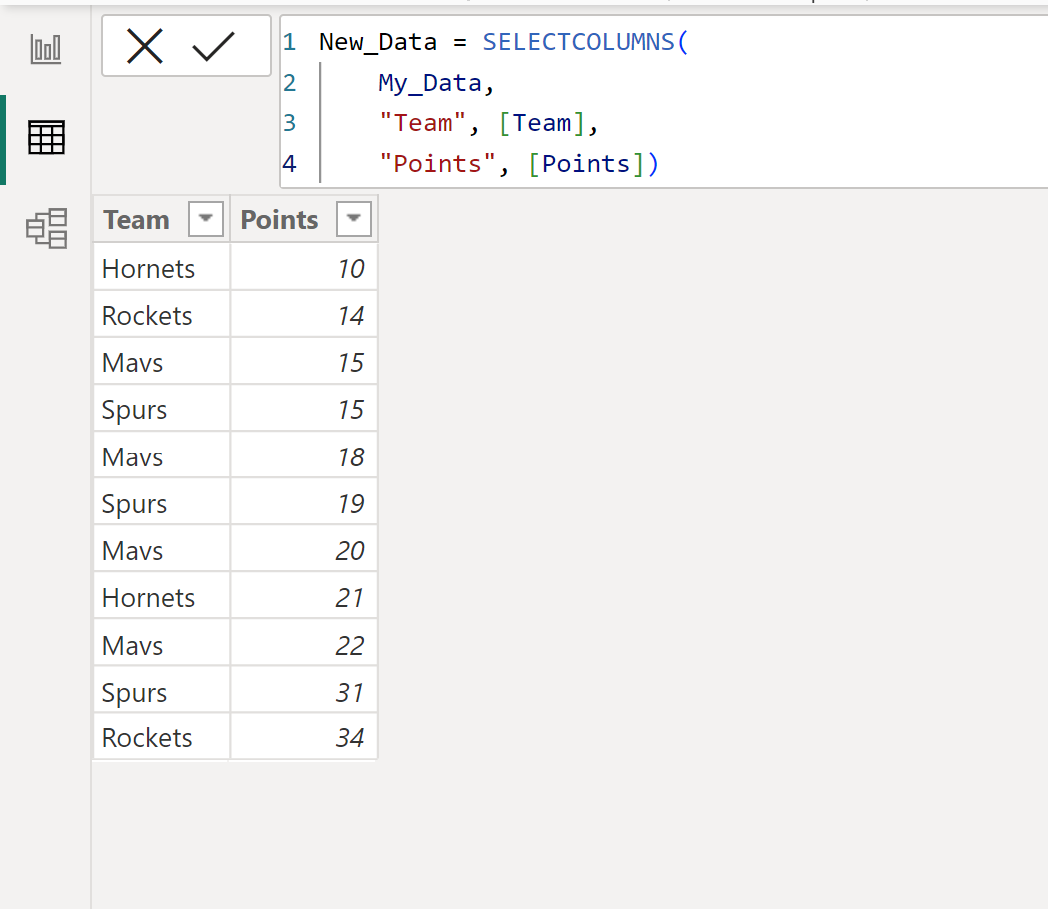
Task: Select the Points column header
Action: 279,218
